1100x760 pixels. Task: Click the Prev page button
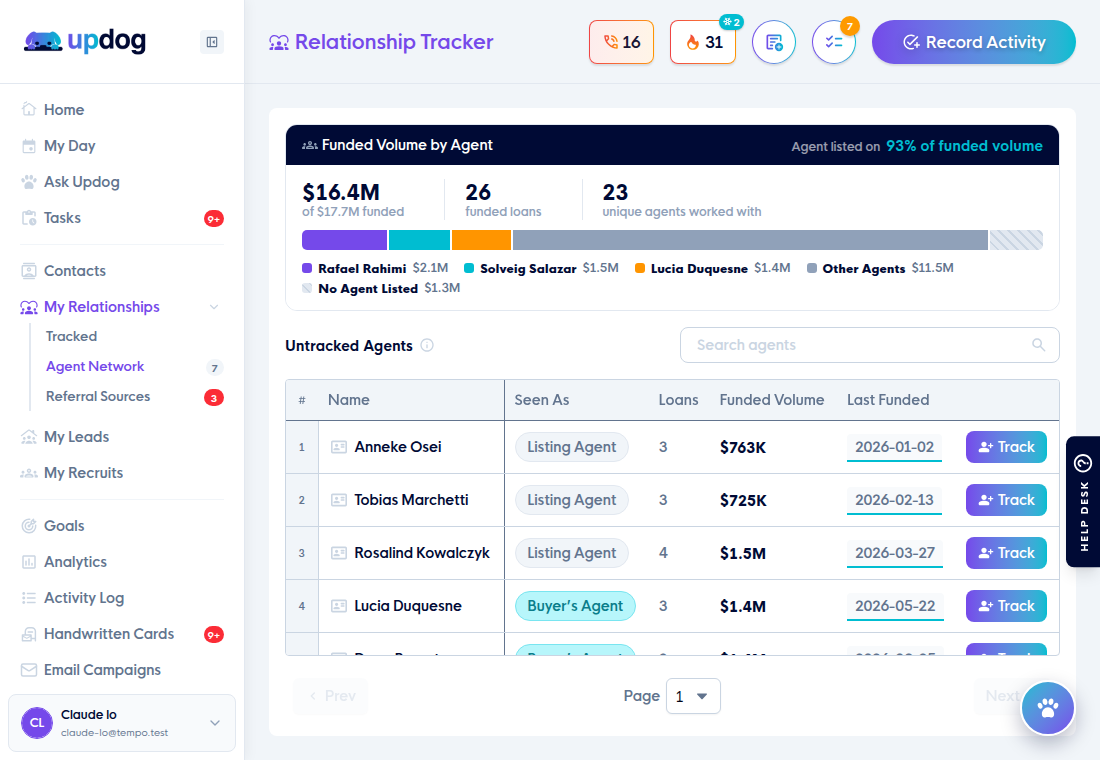pyautogui.click(x=331, y=696)
